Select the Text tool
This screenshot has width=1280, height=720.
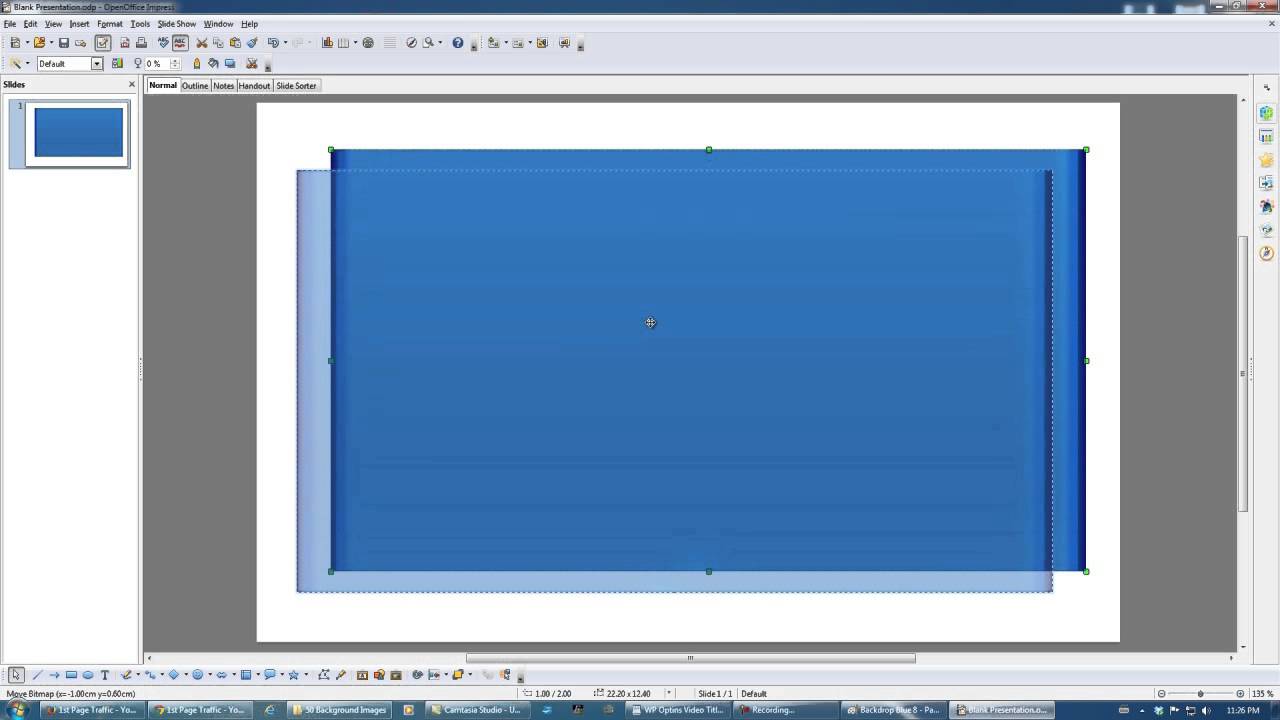[104, 675]
